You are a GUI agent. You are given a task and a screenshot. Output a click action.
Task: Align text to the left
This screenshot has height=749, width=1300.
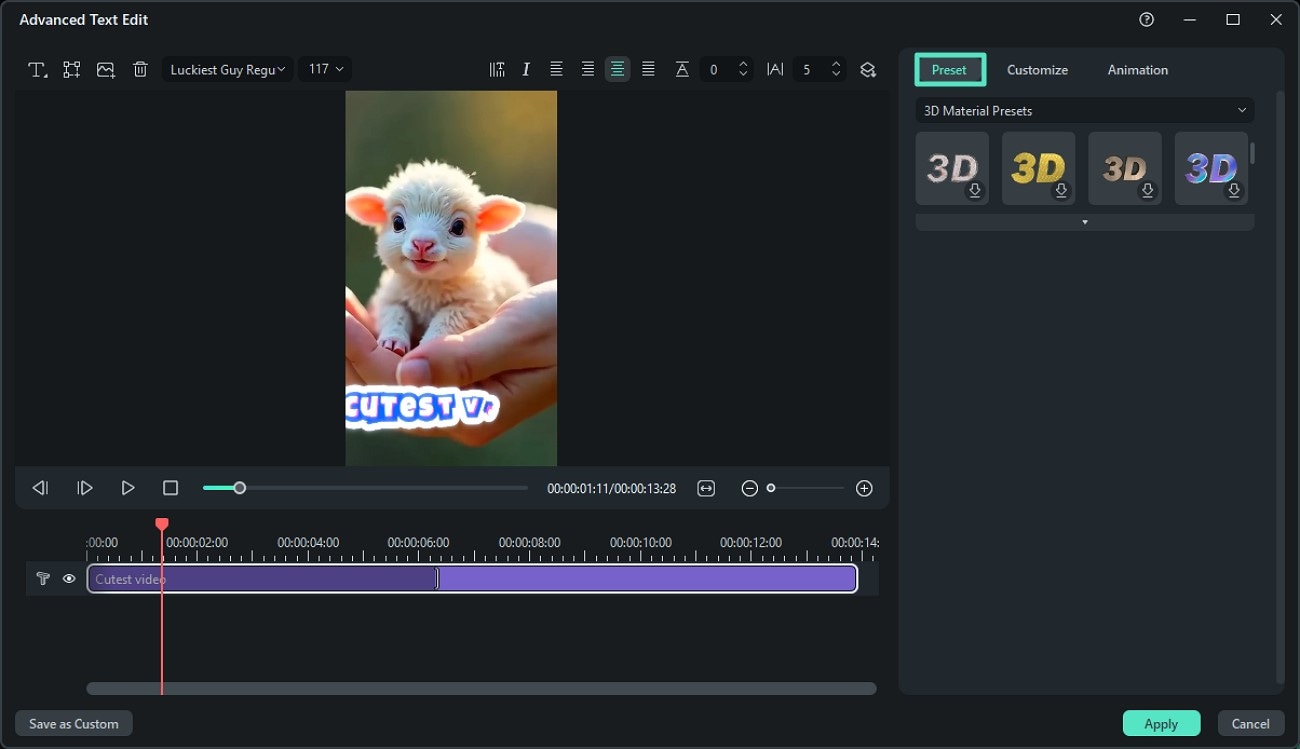556,69
